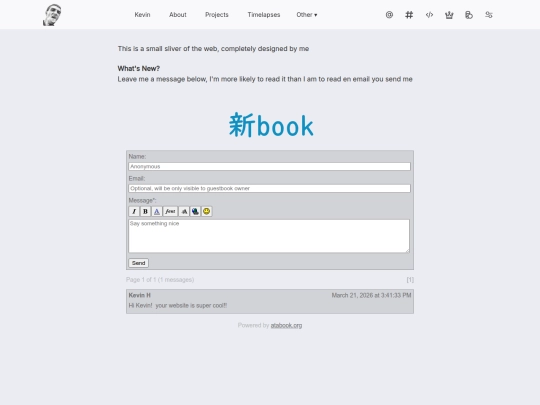The width and height of the screenshot is (540, 405).
Task: Click the Send button
Action: 138,263
